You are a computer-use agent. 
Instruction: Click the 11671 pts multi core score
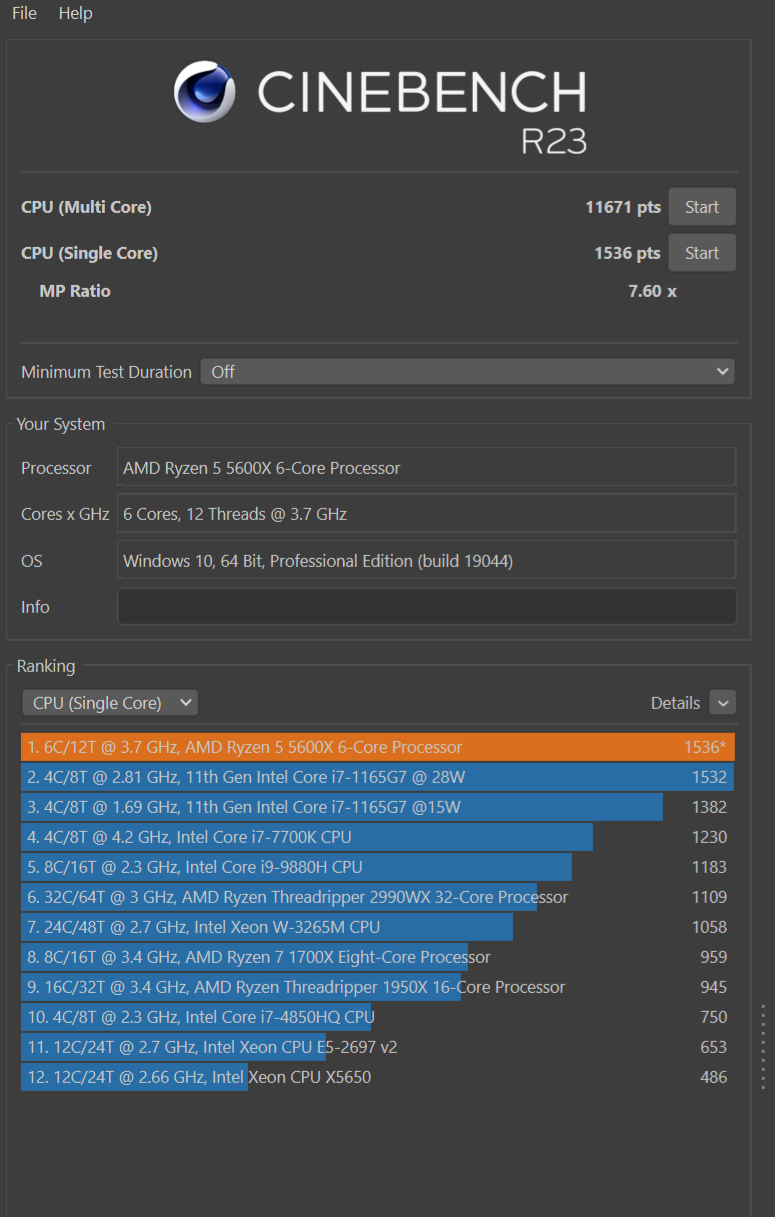click(623, 207)
